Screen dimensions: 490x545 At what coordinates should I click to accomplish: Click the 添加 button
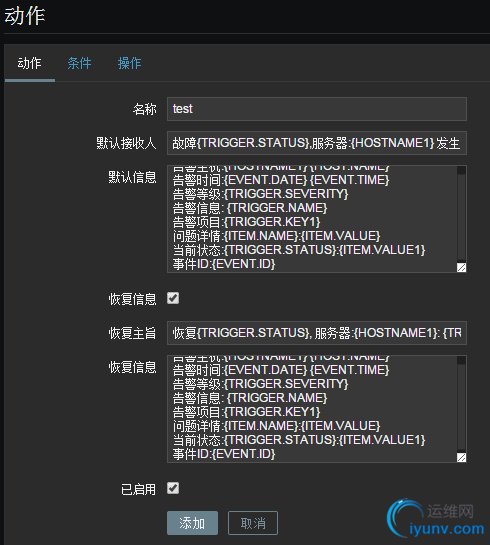point(192,523)
